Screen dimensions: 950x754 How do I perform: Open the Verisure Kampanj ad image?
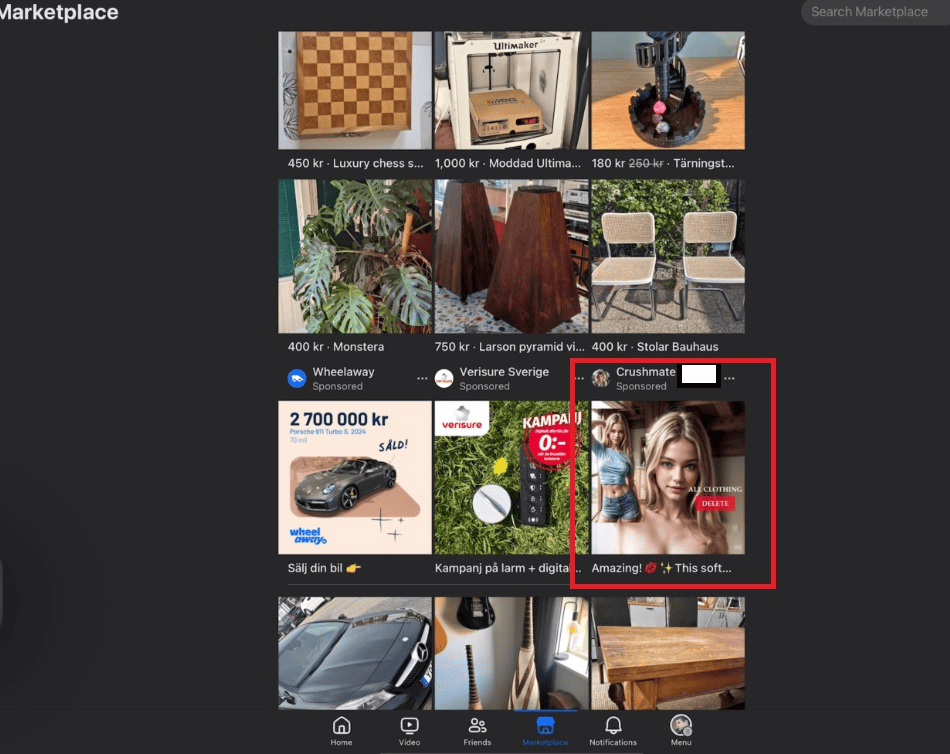511,477
